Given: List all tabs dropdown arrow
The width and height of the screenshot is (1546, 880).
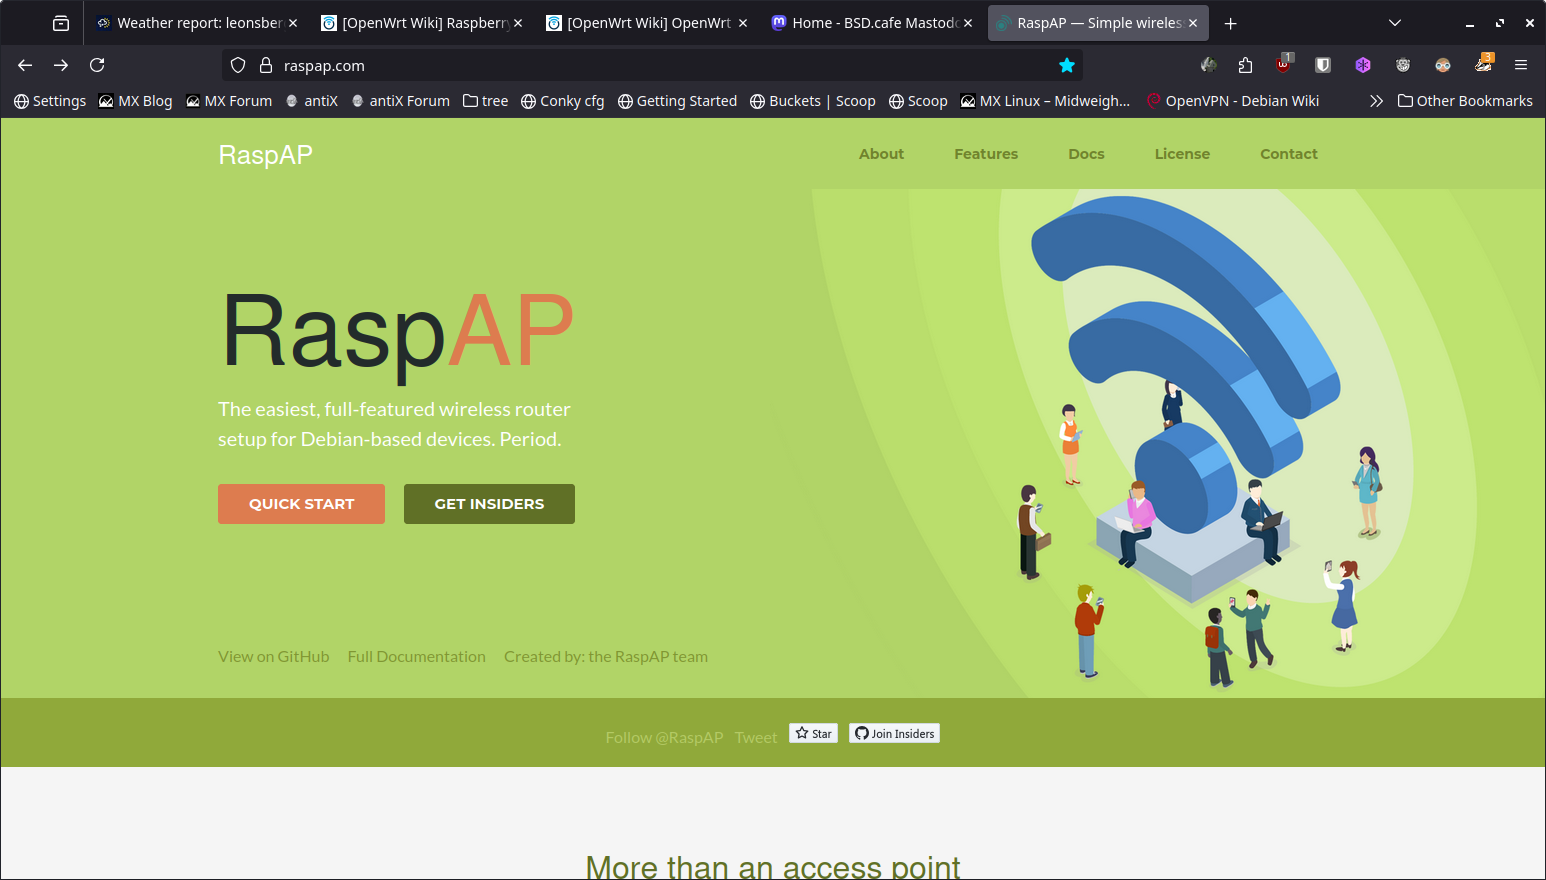Looking at the screenshot, I should pos(1395,23).
